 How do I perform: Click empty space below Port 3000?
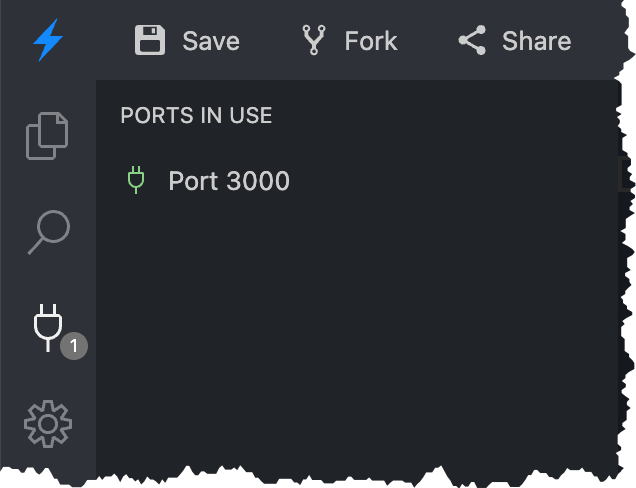(350, 330)
